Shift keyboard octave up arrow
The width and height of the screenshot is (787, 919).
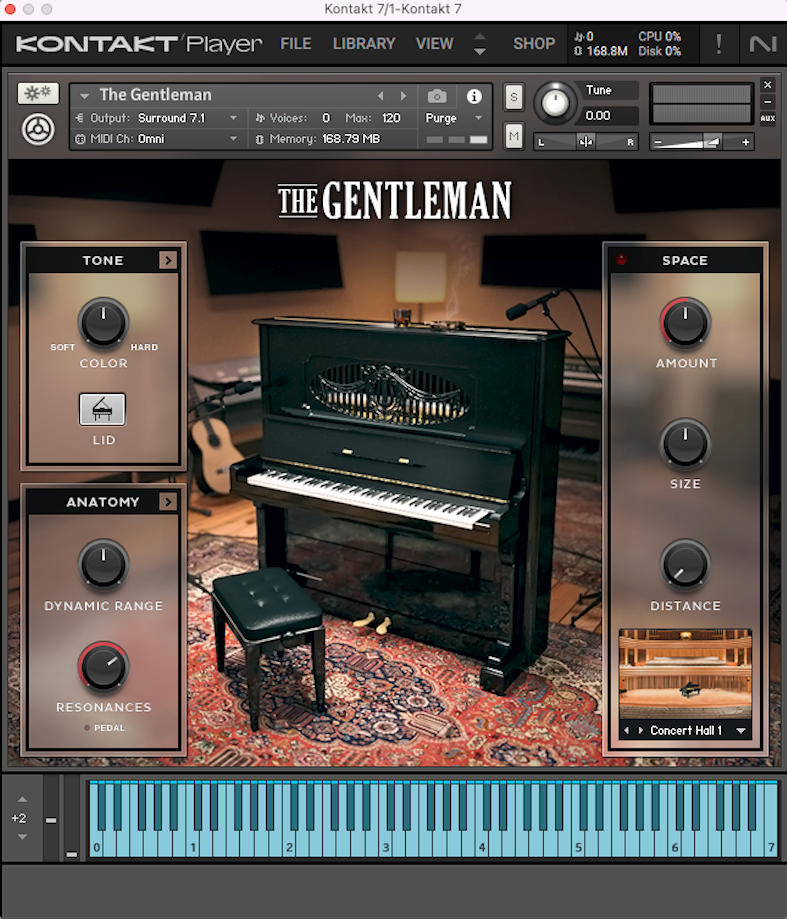(x=22, y=799)
